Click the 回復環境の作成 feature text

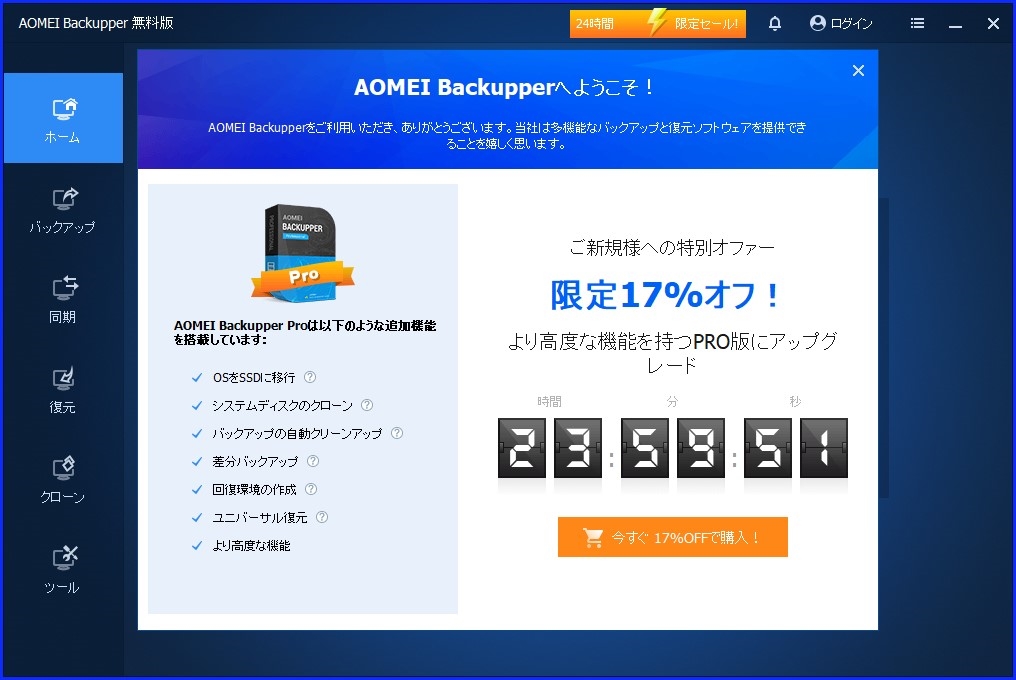pos(254,489)
